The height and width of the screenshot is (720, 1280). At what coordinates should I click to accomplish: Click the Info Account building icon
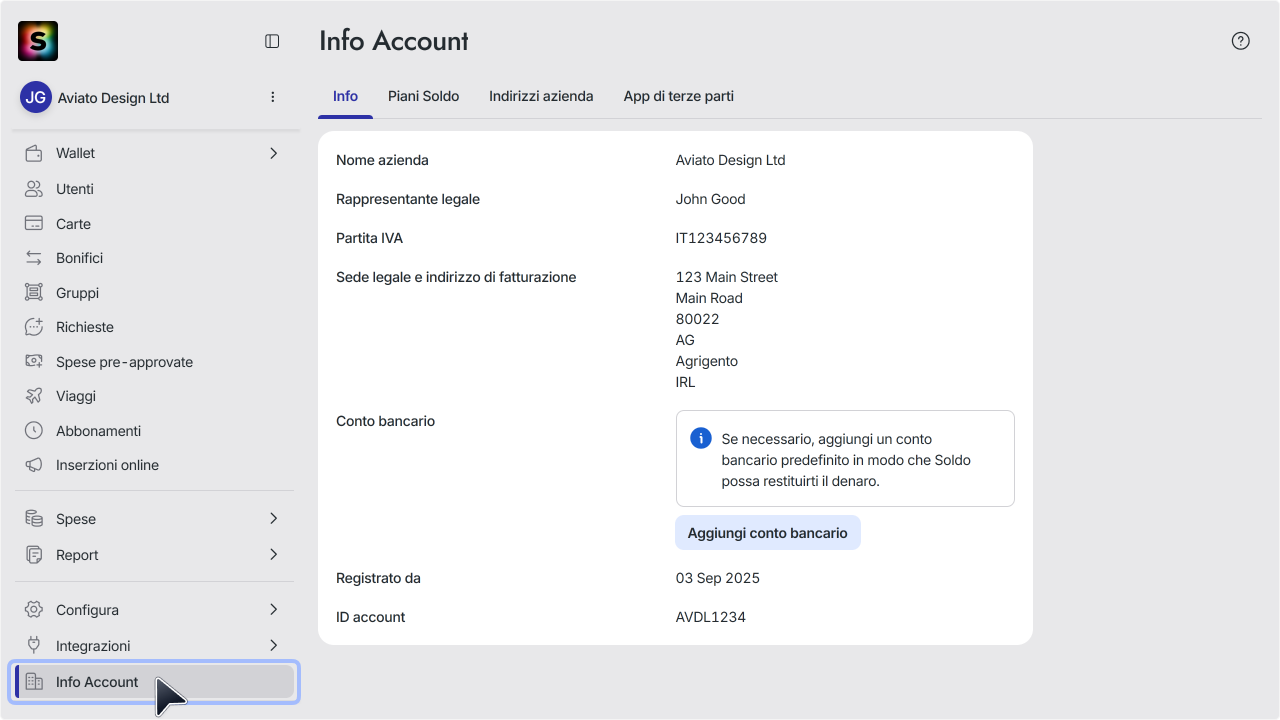(x=34, y=682)
